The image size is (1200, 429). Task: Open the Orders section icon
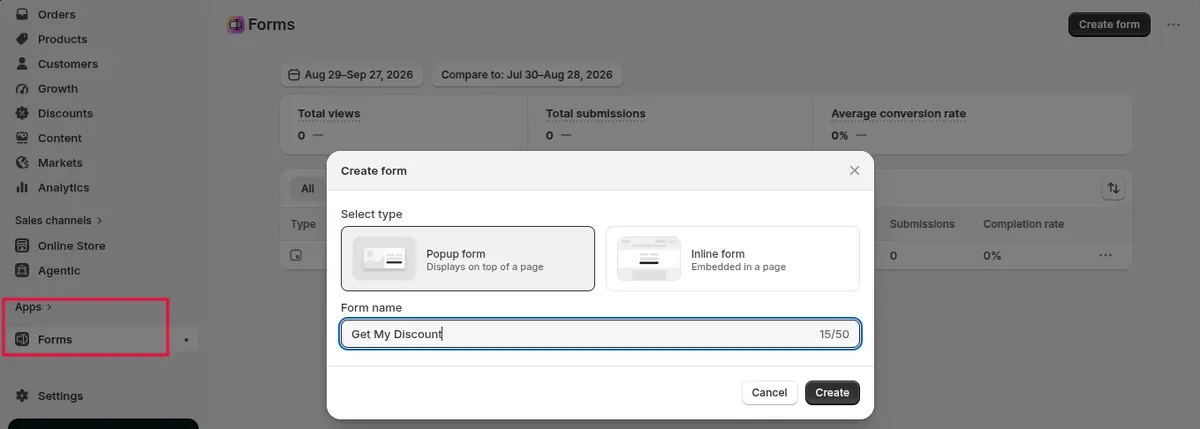click(22, 15)
